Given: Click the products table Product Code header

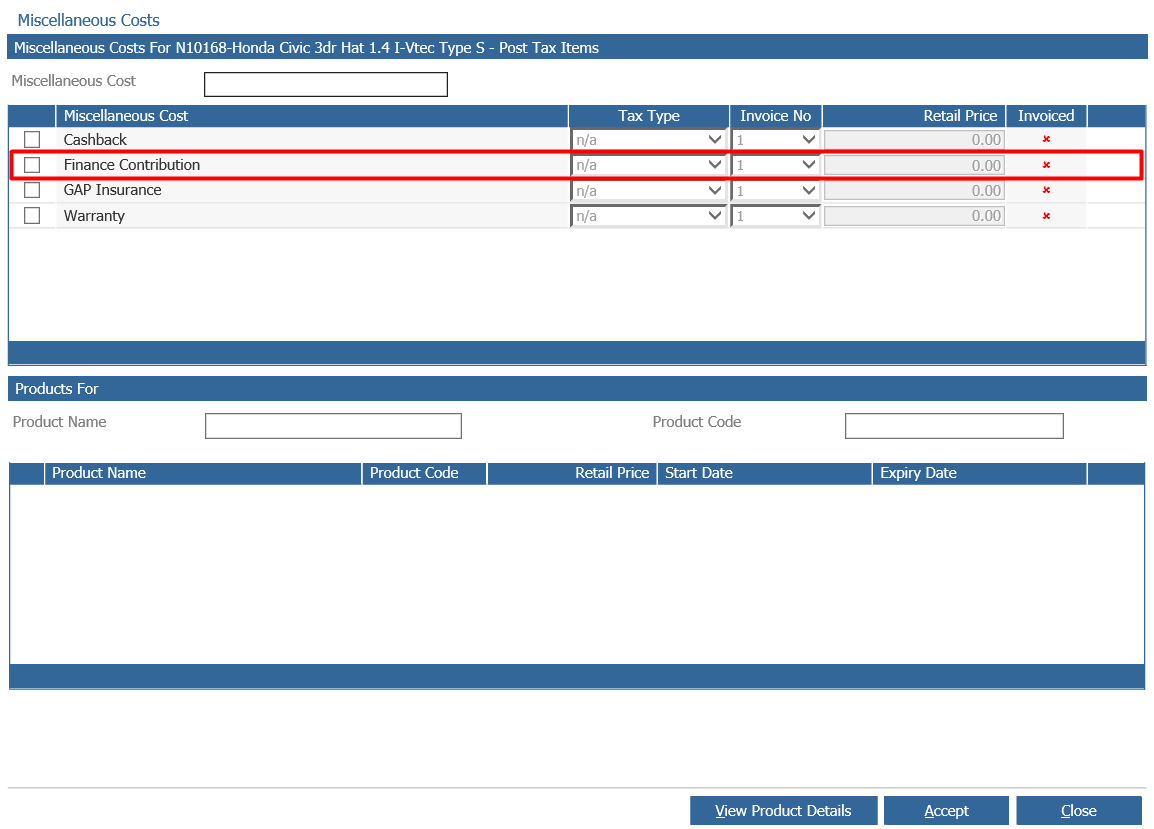Looking at the screenshot, I should click(425, 473).
